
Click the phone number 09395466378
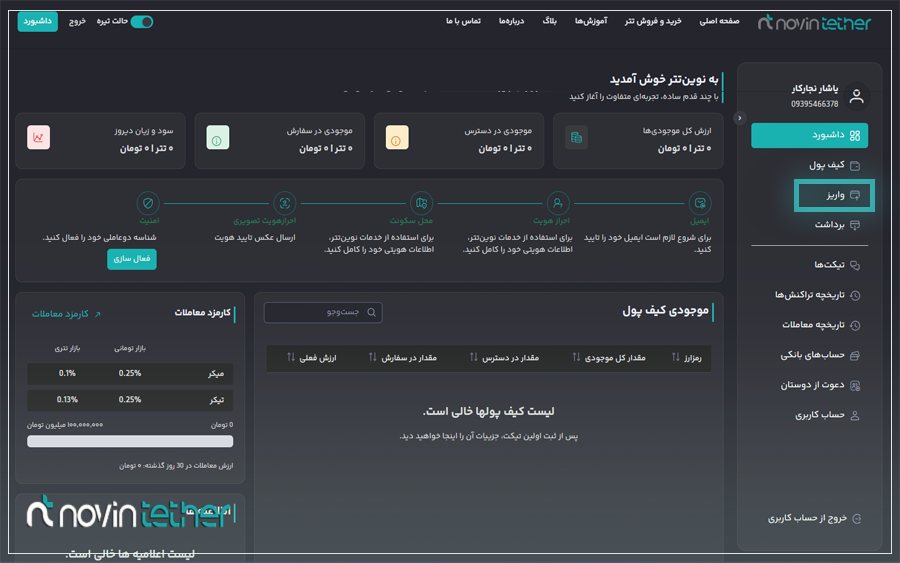pyautogui.click(x=814, y=104)
